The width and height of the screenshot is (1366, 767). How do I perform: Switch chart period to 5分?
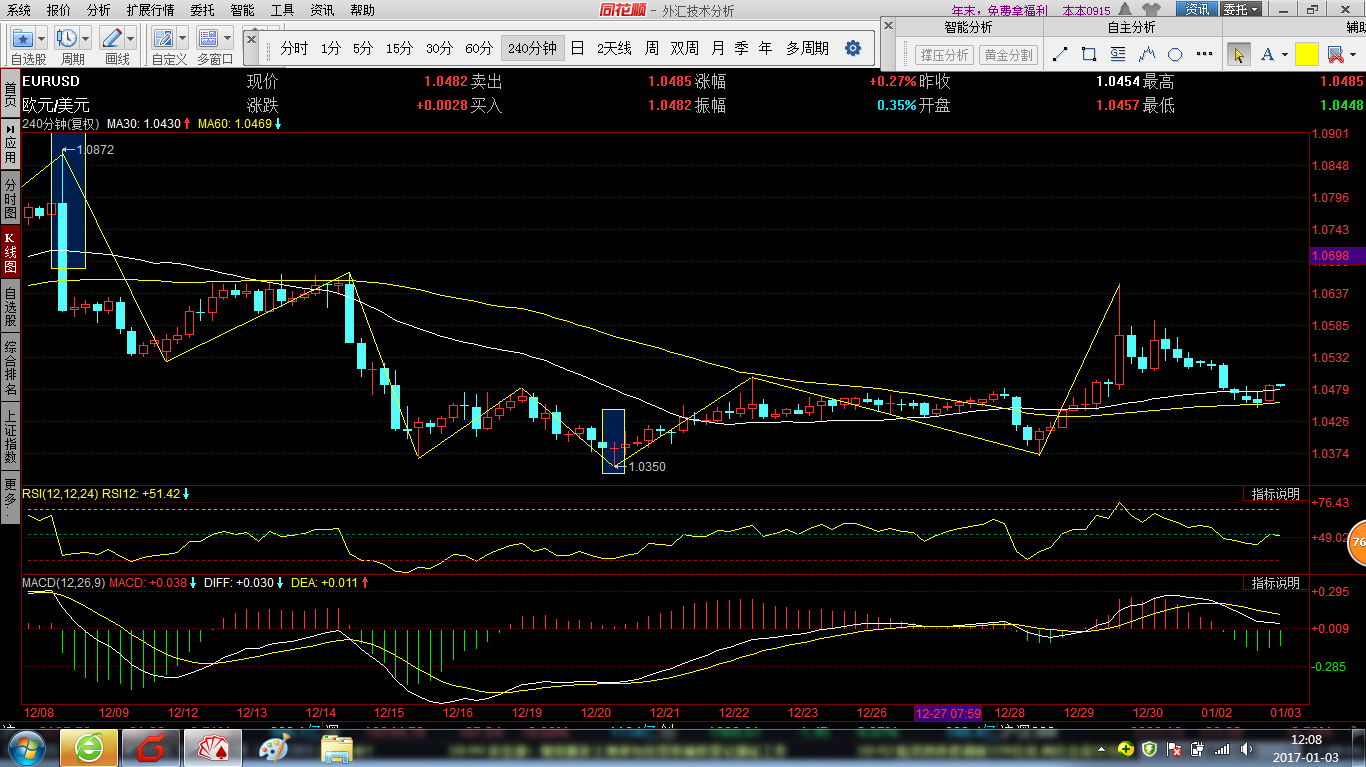click(363, 48)
